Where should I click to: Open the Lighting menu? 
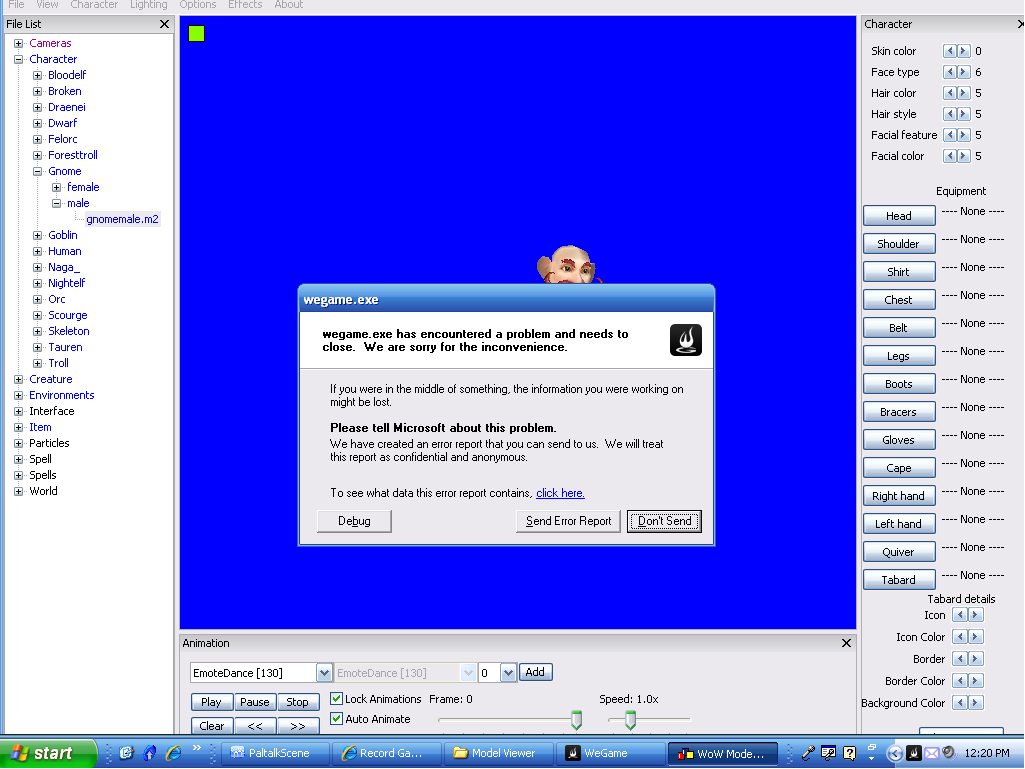148,5
